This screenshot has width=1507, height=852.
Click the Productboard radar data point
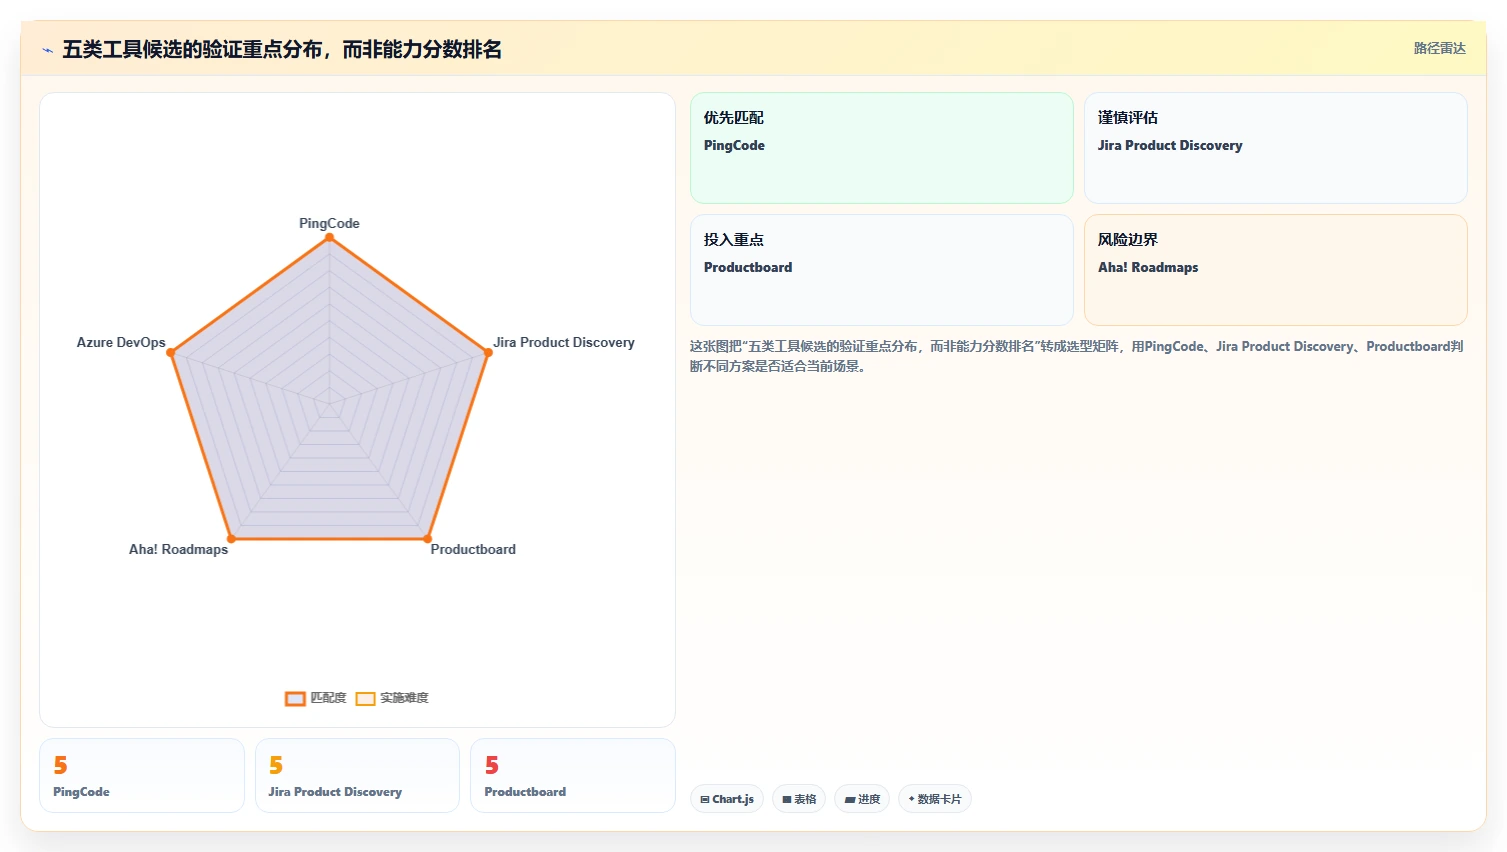pos(427,539)
